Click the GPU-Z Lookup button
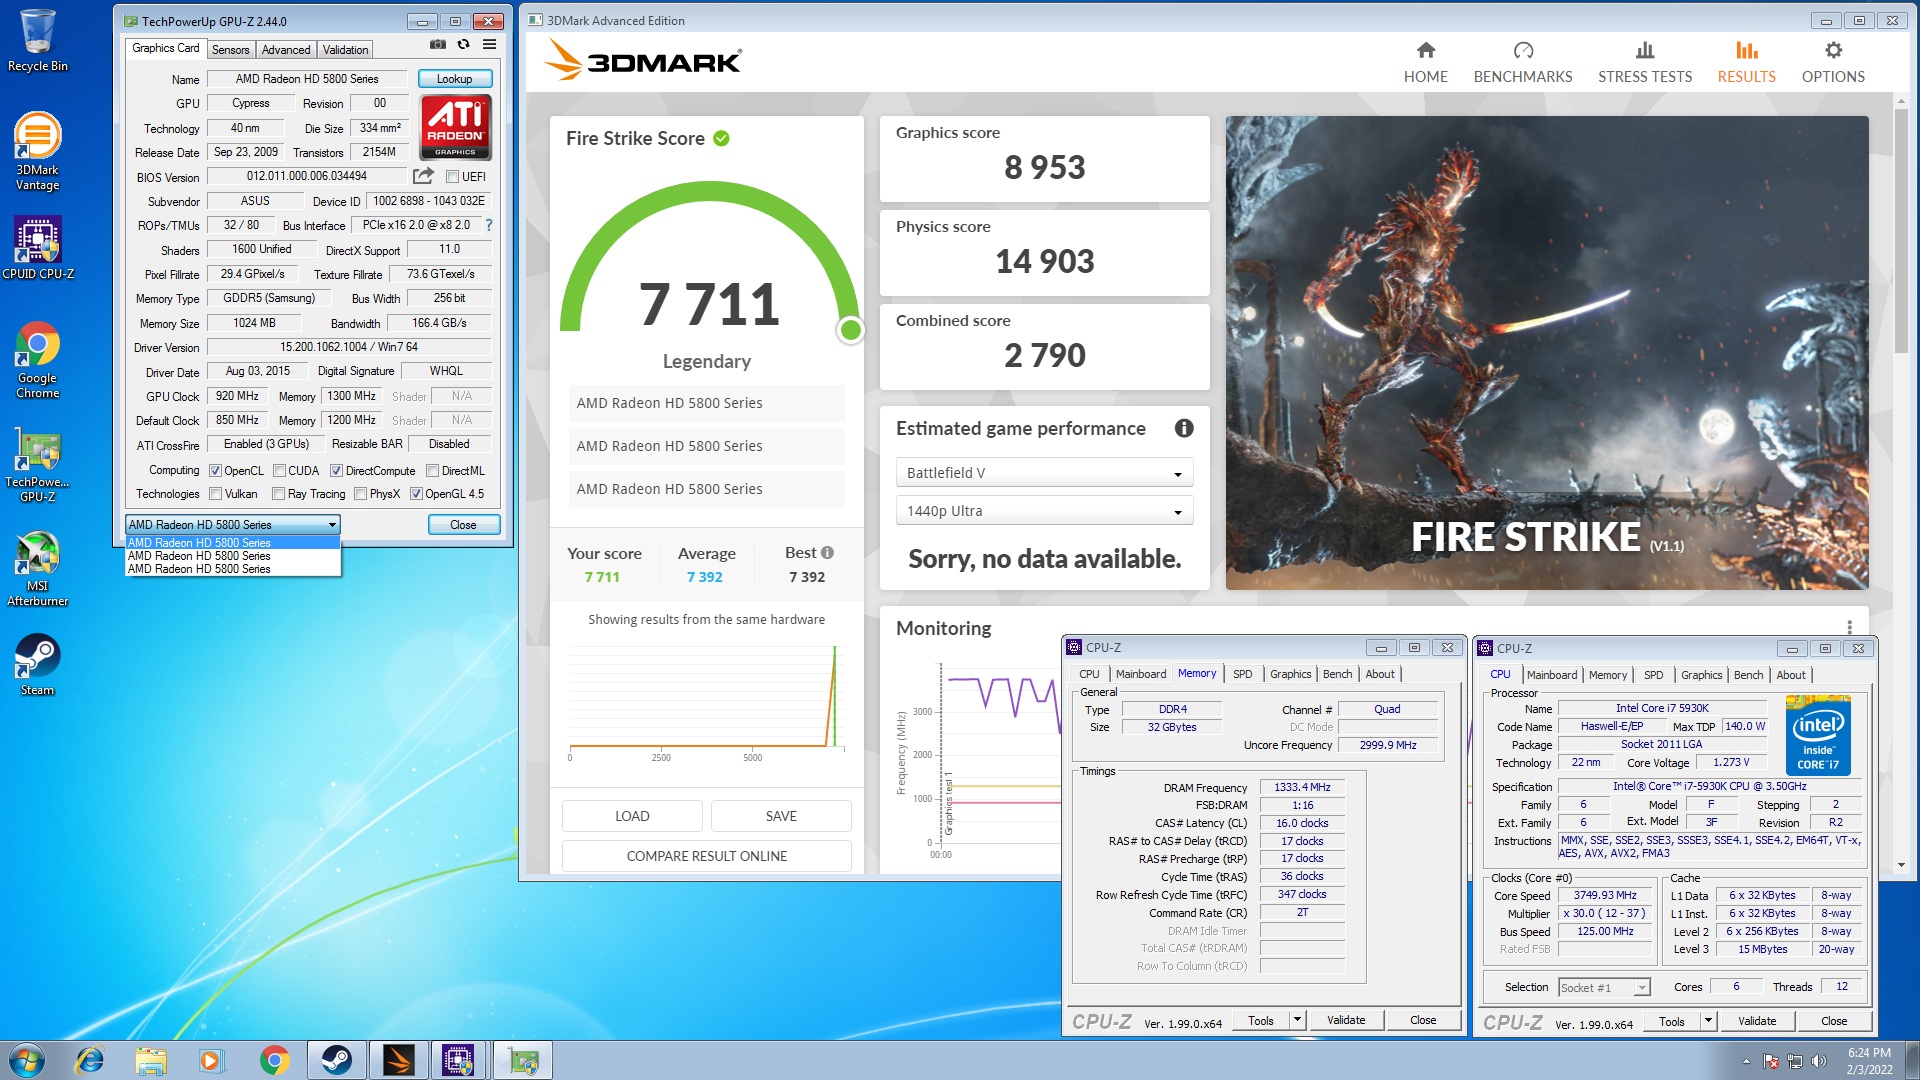This screenshot has height=1080, width=1920. pos(454,79)
